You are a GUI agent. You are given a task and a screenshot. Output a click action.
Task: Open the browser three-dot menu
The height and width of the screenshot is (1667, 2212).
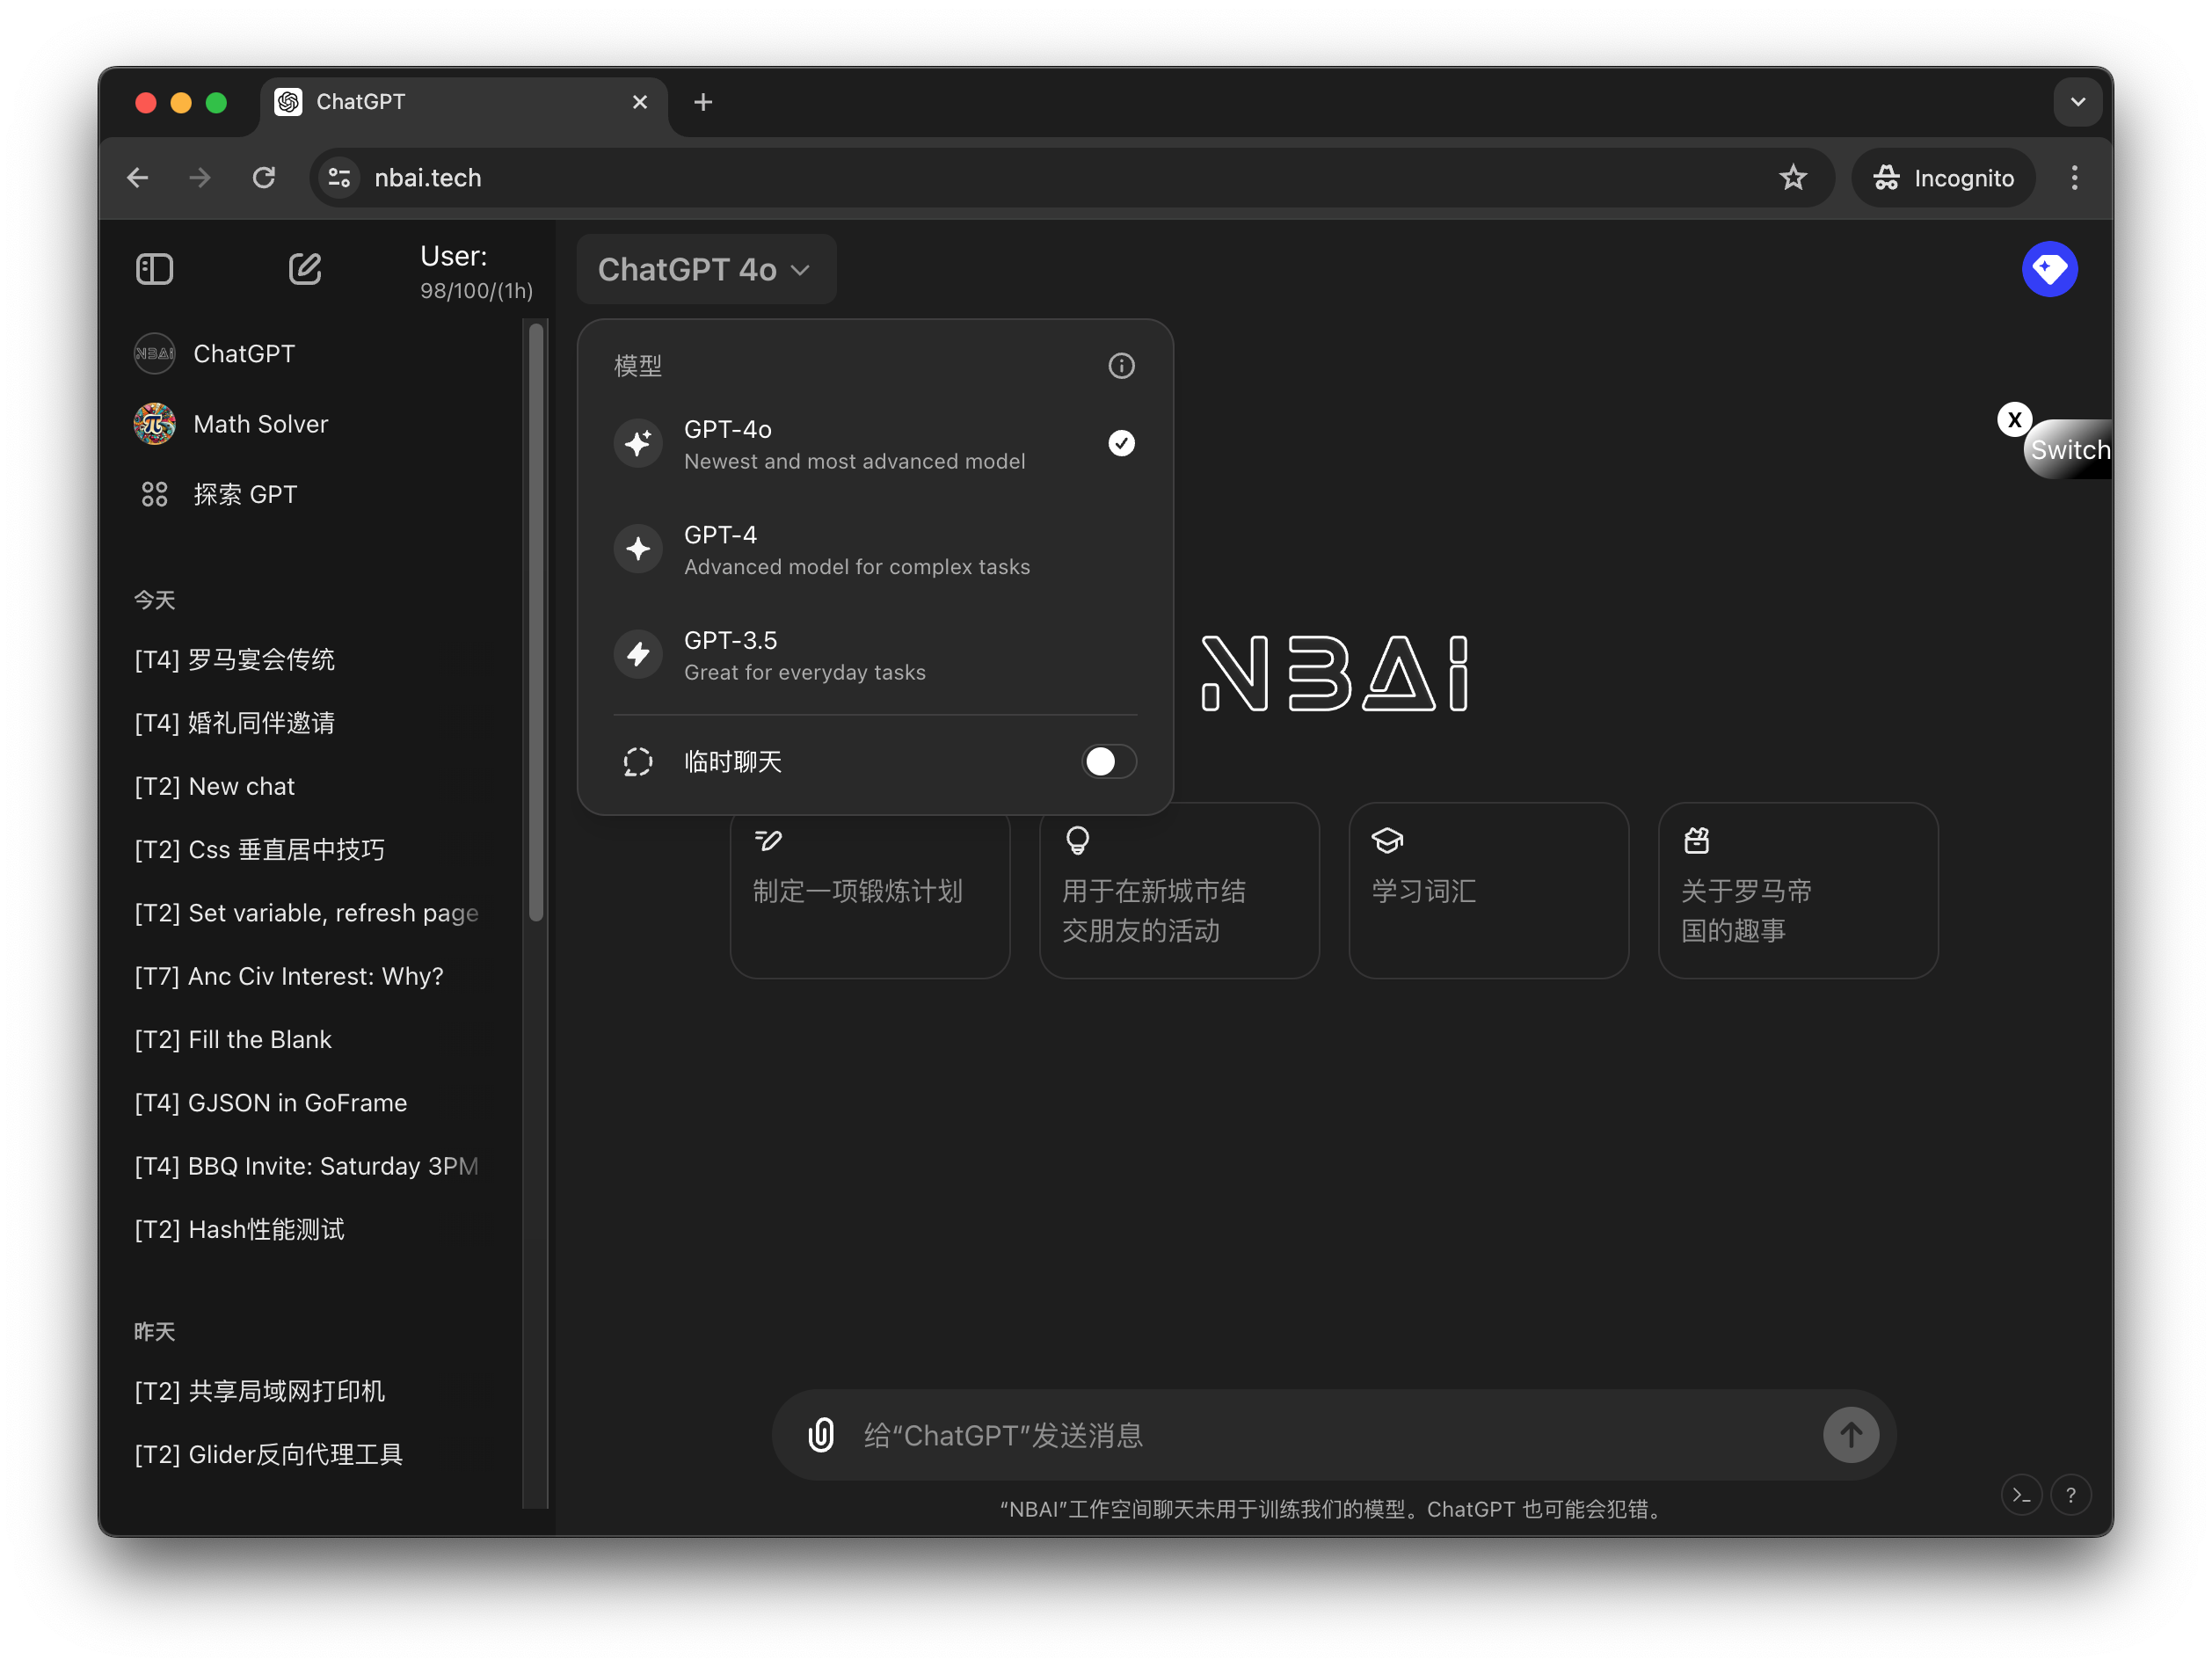[x=2073, y=178]
